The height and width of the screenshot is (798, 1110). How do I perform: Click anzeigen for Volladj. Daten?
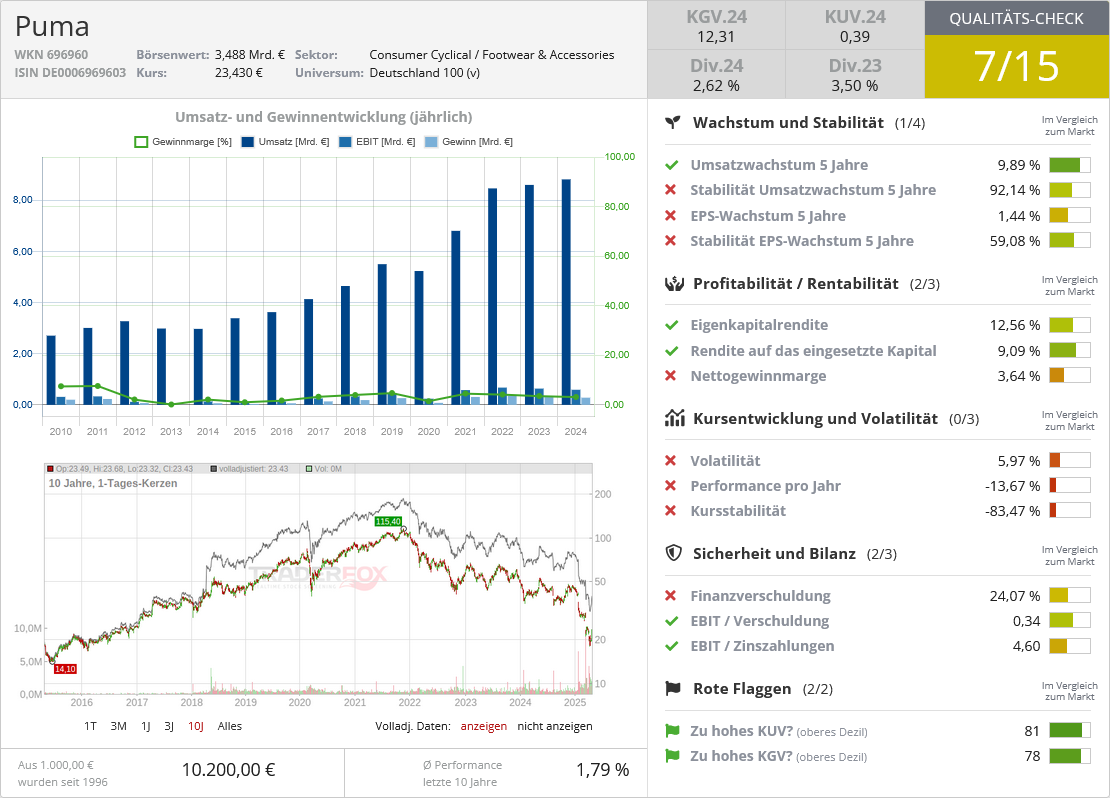pyautogui.click(x=484, y=726)
